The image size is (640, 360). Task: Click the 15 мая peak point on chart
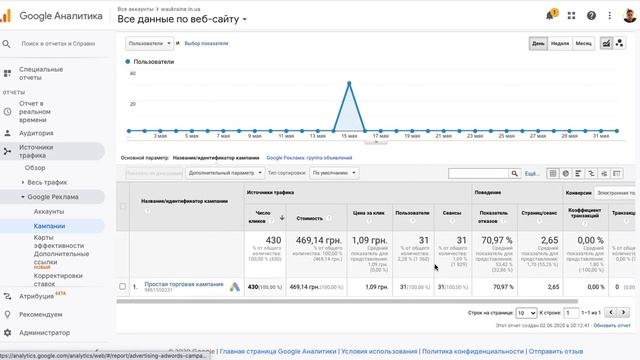349,83
